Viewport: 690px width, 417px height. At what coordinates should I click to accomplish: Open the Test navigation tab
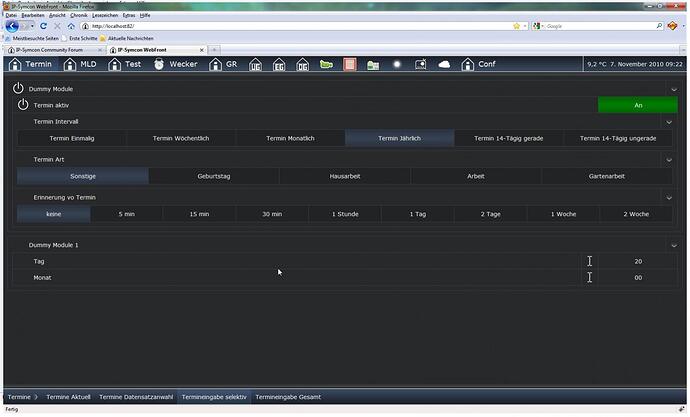tap(125, 64)
